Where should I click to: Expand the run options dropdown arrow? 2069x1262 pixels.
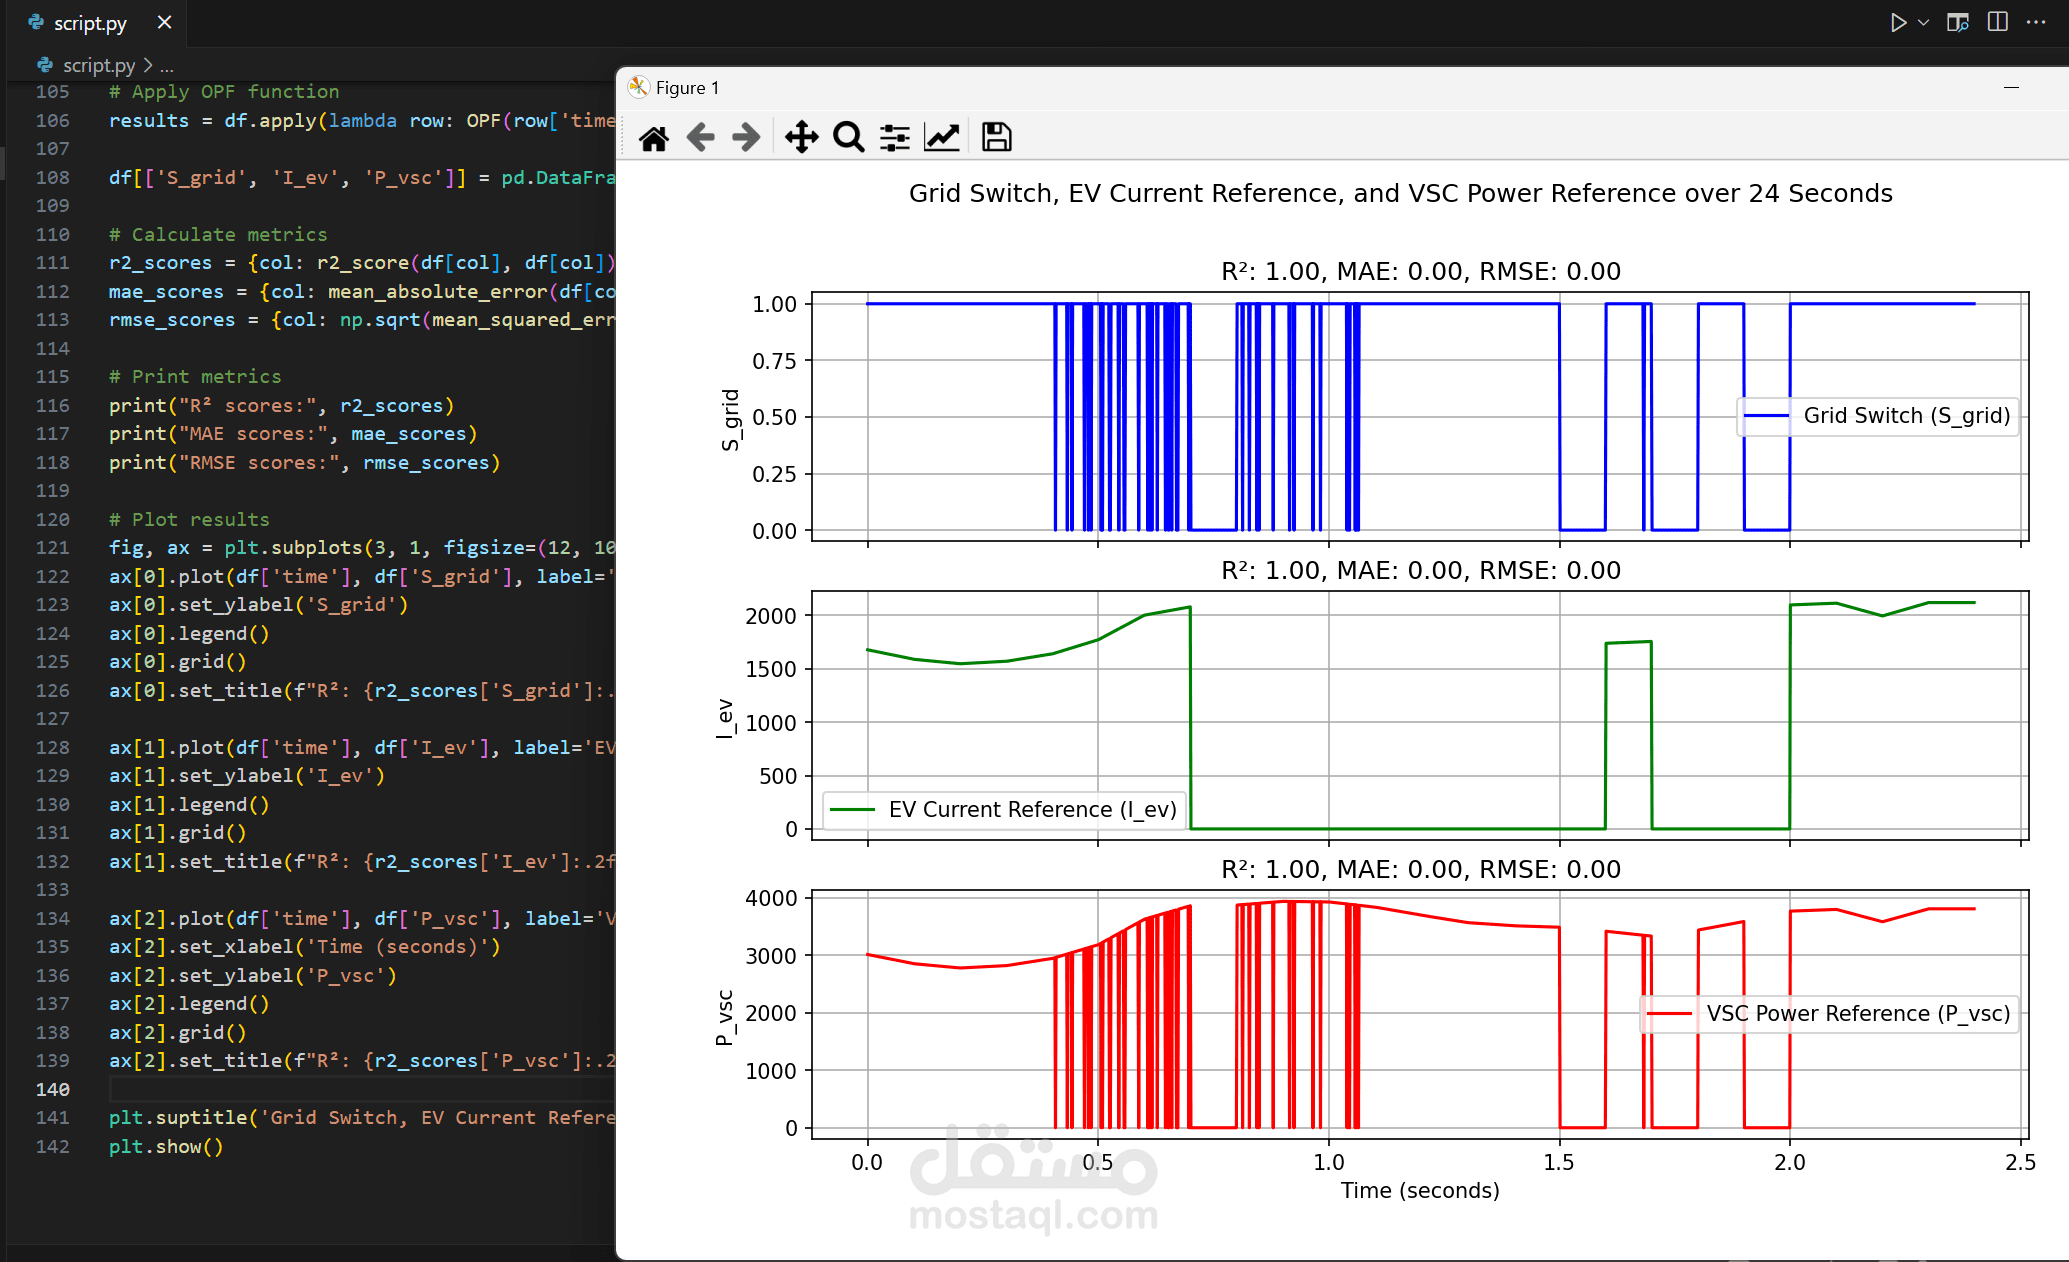coord(1923,22)
